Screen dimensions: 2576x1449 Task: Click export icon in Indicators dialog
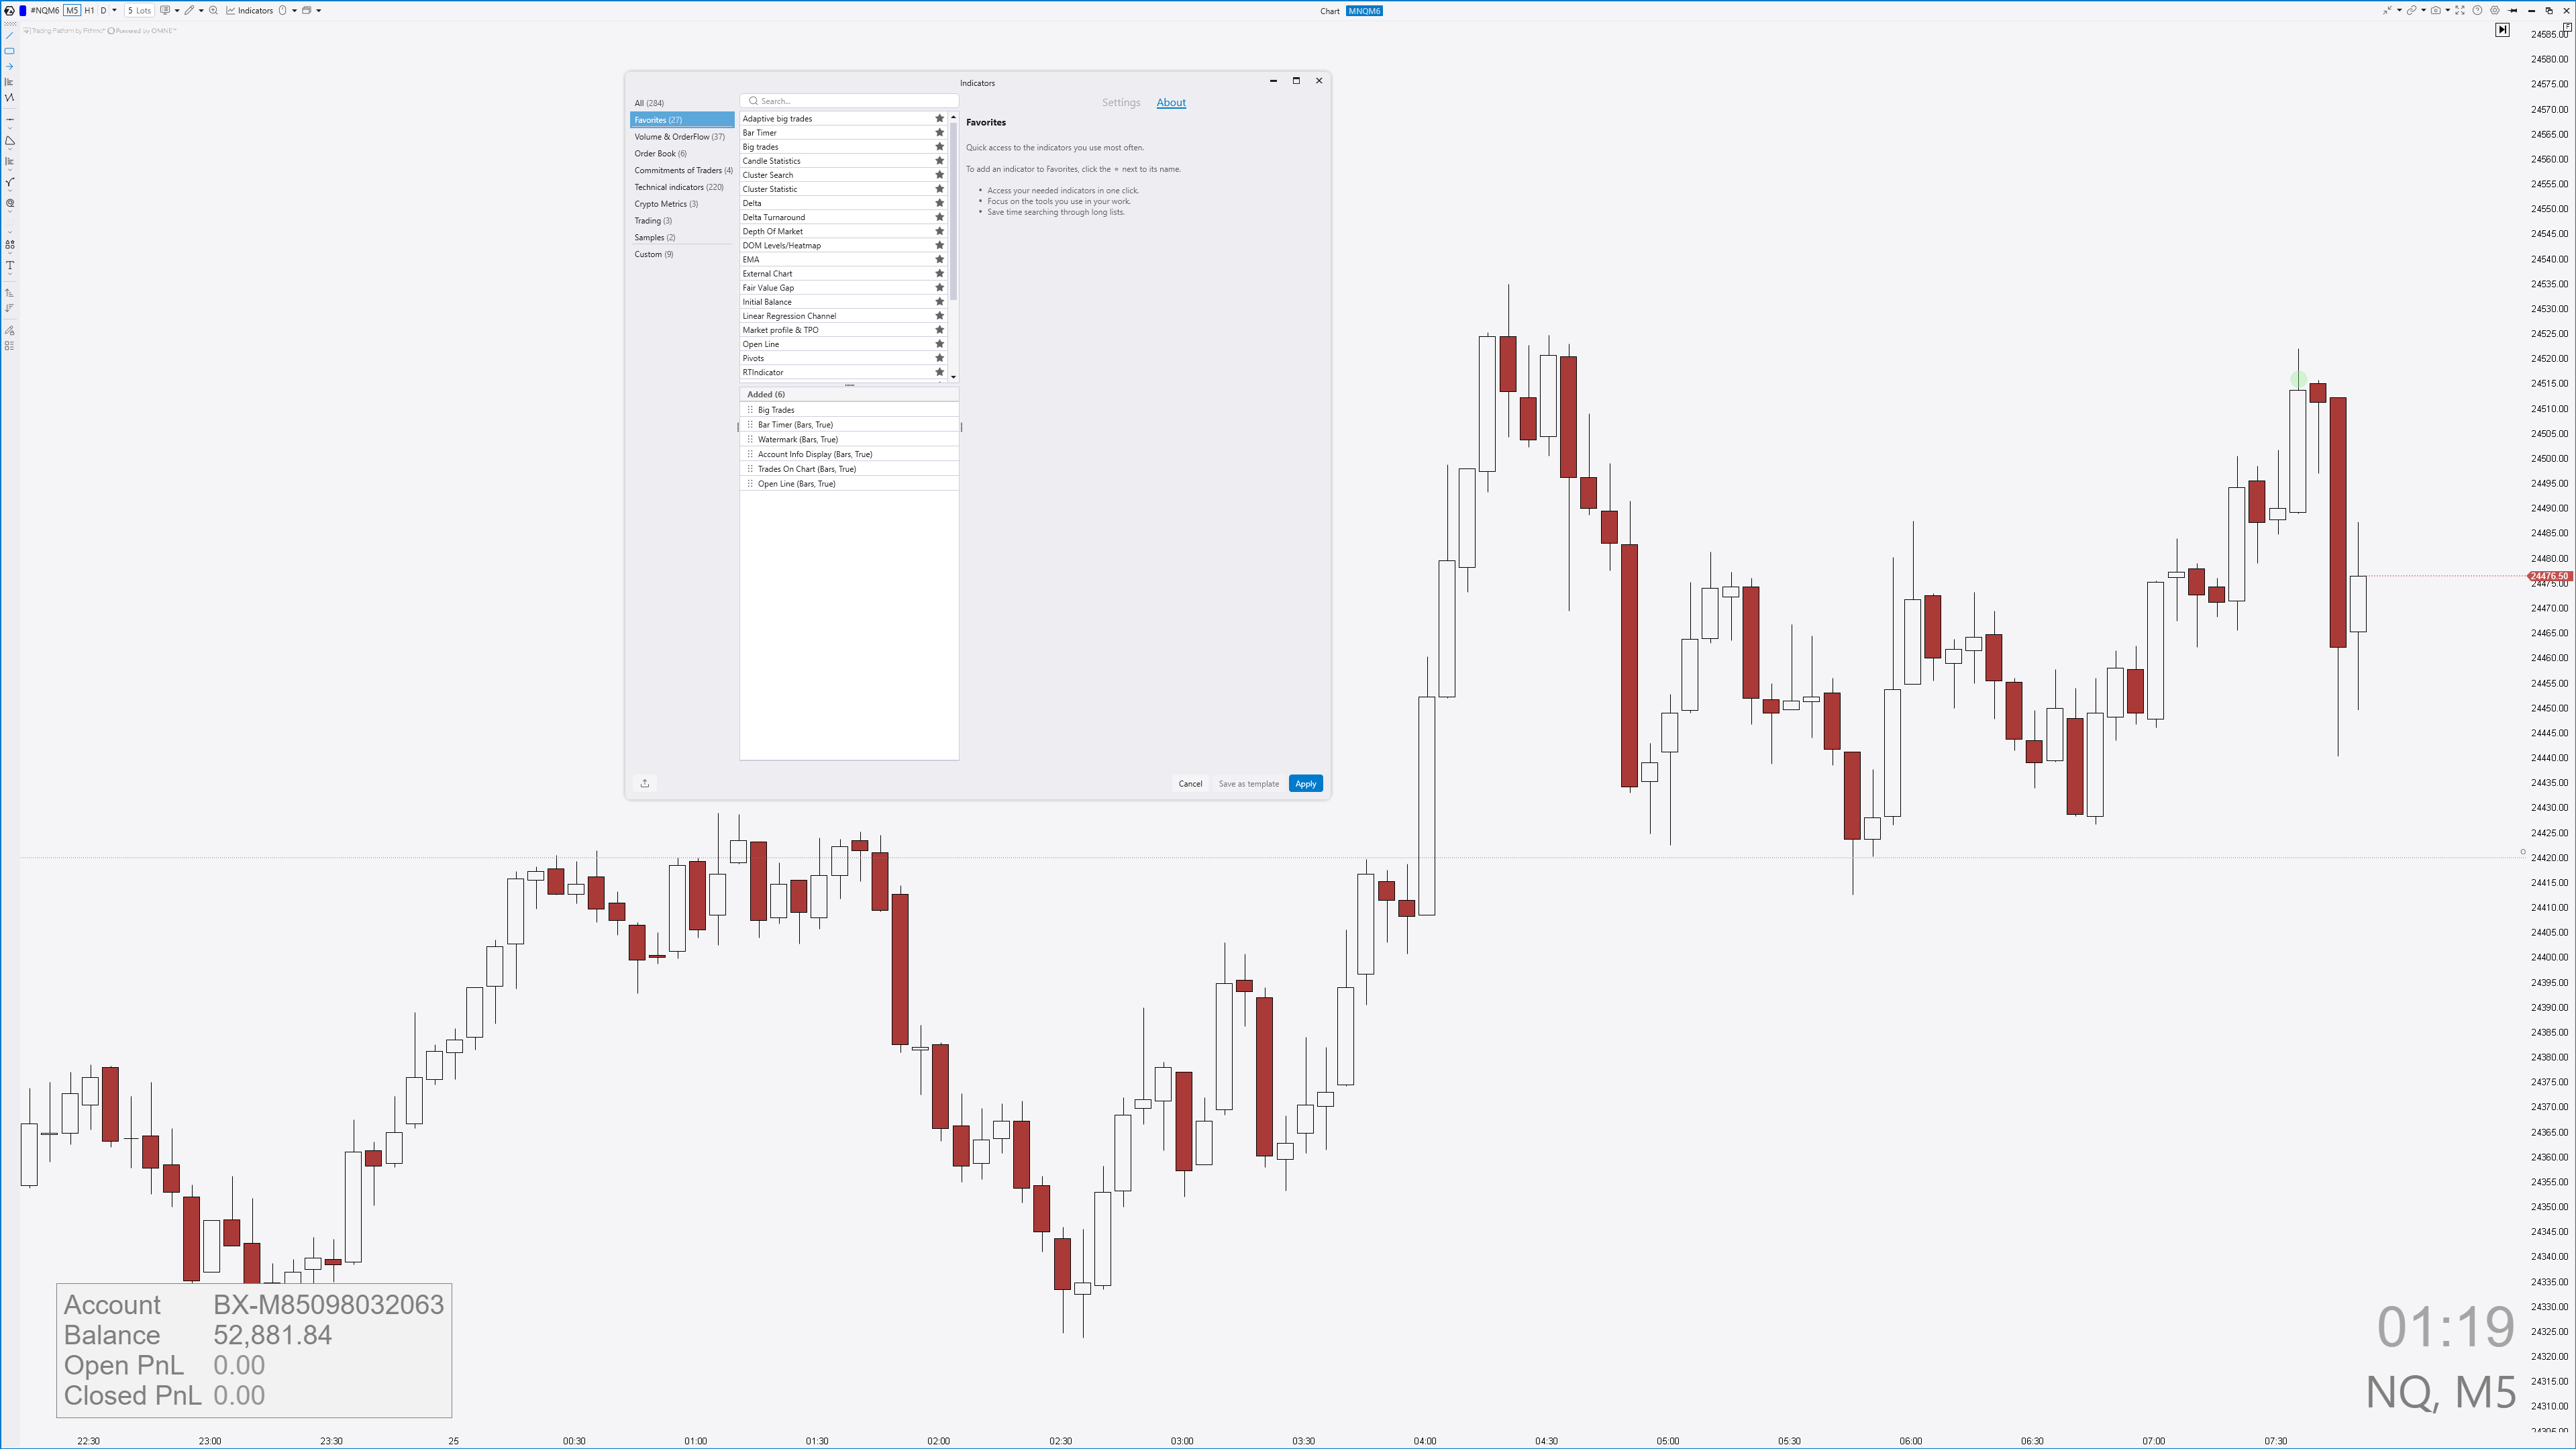tap(645, 783)
